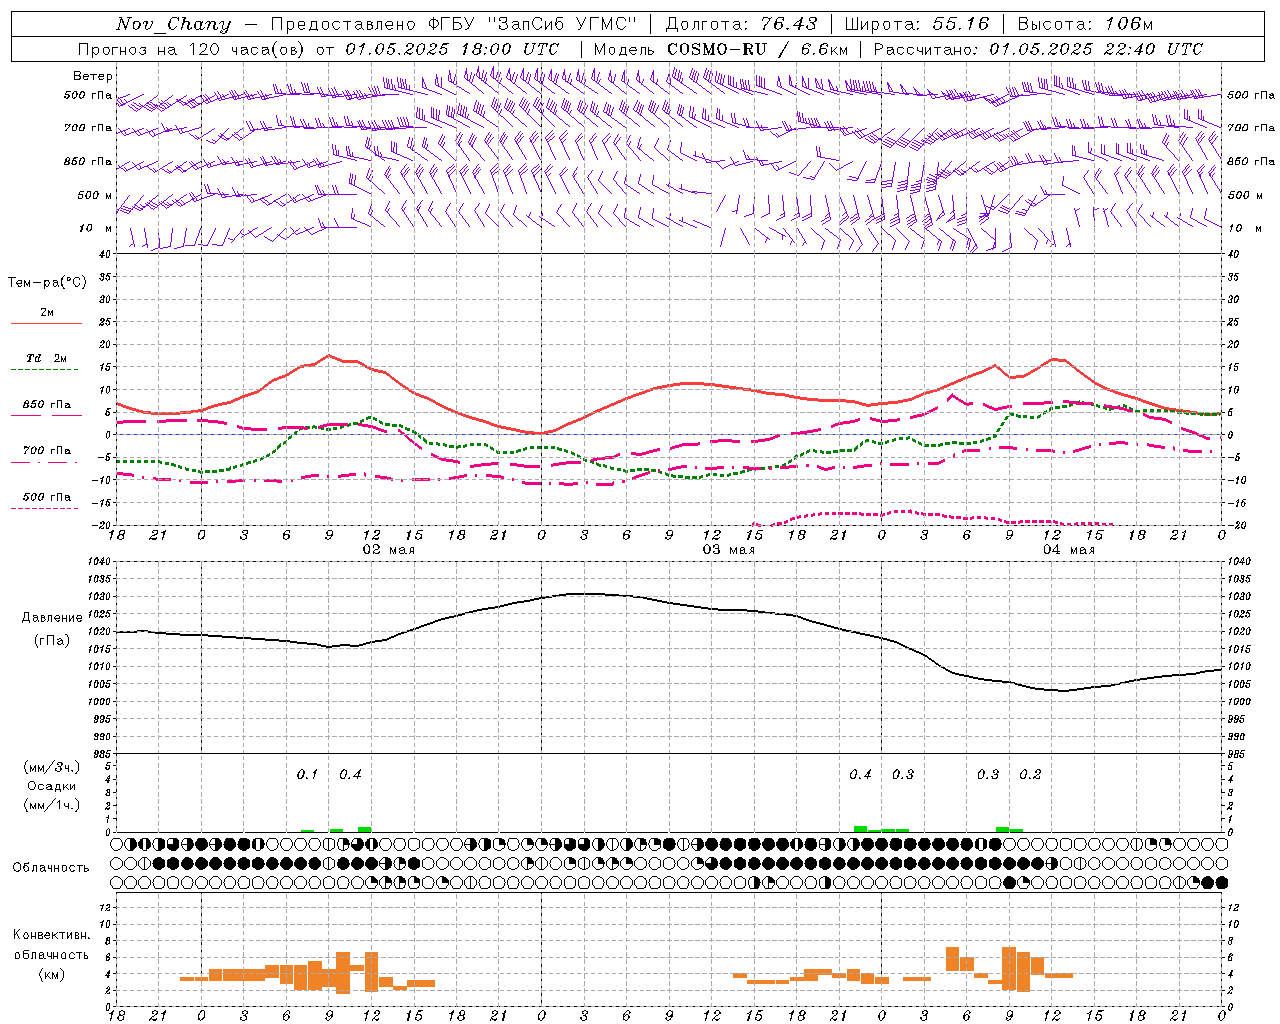The height and width of the screenshot is (1024, 1280).
Task: Click the red line sample under '2м' legend
Action: pos(46,324)
